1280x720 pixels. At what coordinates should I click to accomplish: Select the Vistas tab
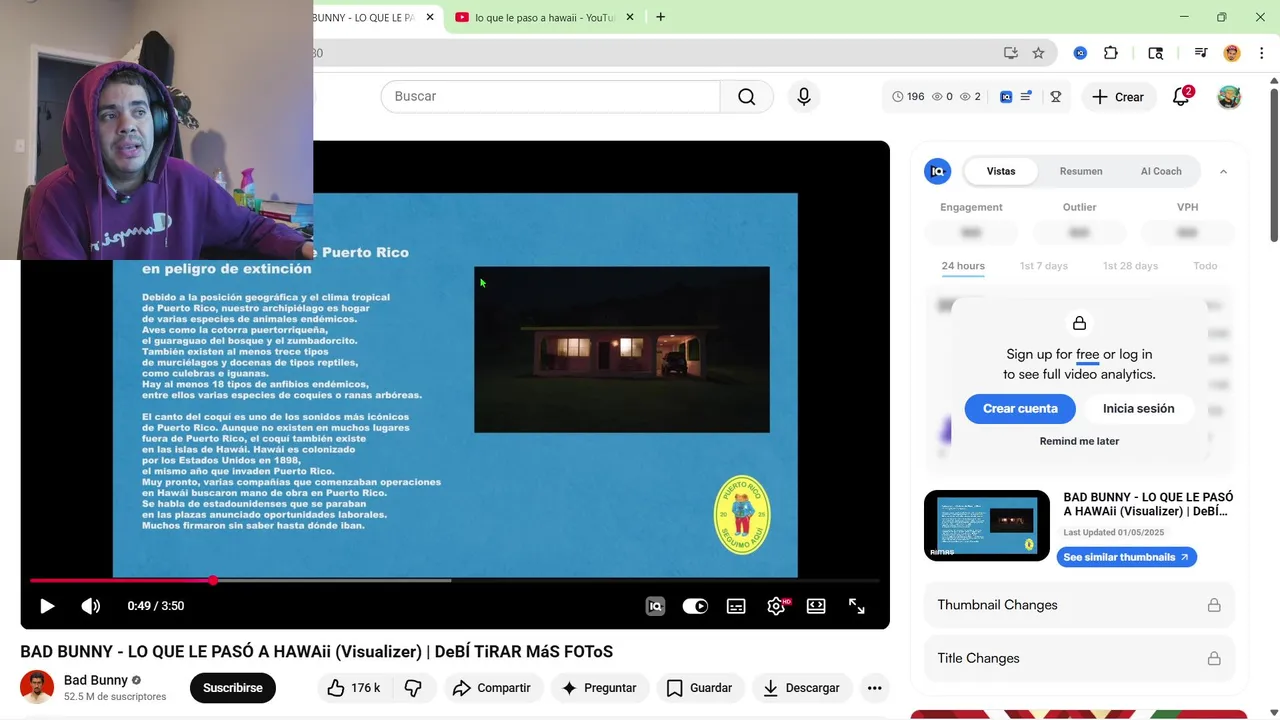[x=1001, y=171]
